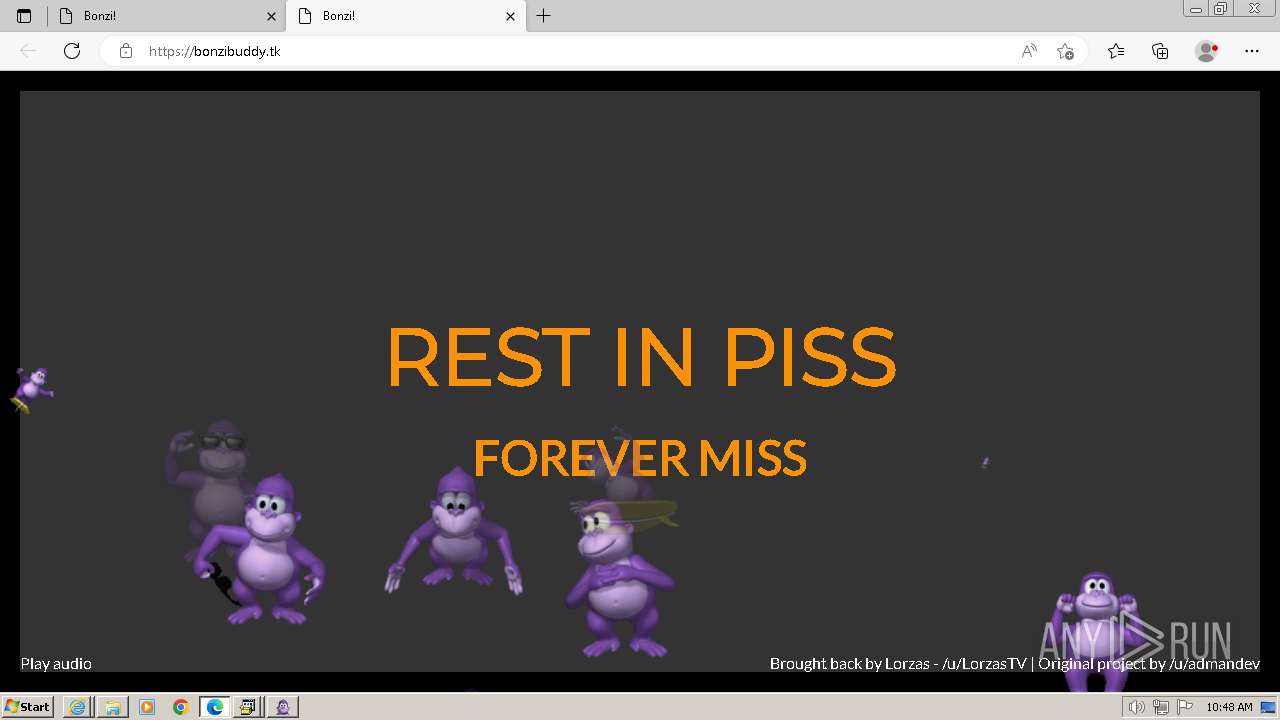
Task: View site information lock icon
Action: tap(126, 51)
